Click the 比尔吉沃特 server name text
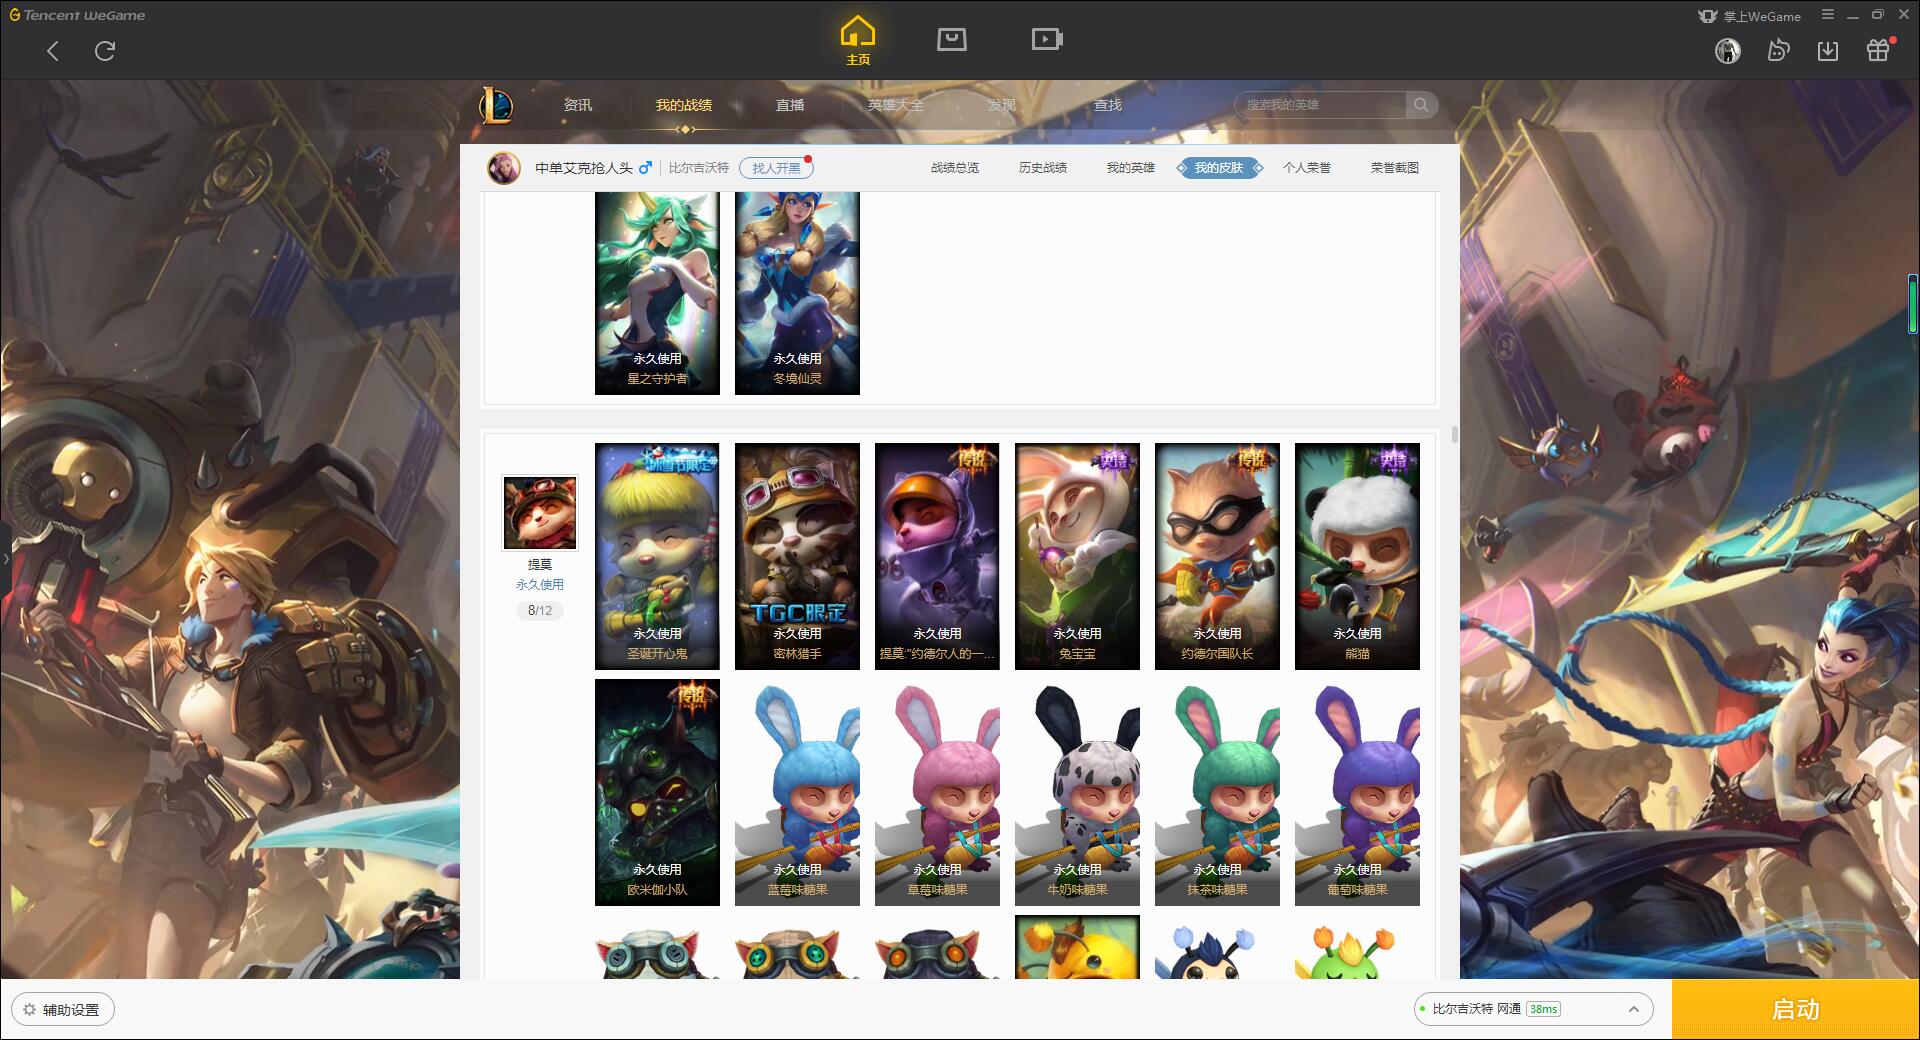 coord(699,168)
